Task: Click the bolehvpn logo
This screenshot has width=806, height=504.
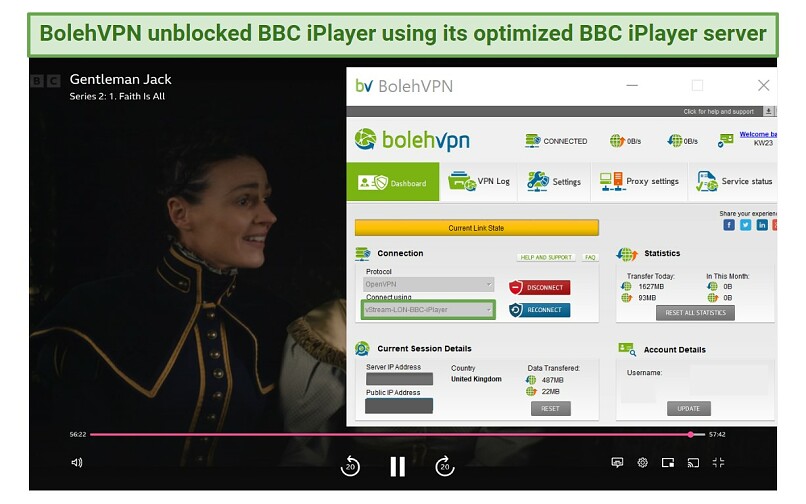Action: [x=412, y=140]
